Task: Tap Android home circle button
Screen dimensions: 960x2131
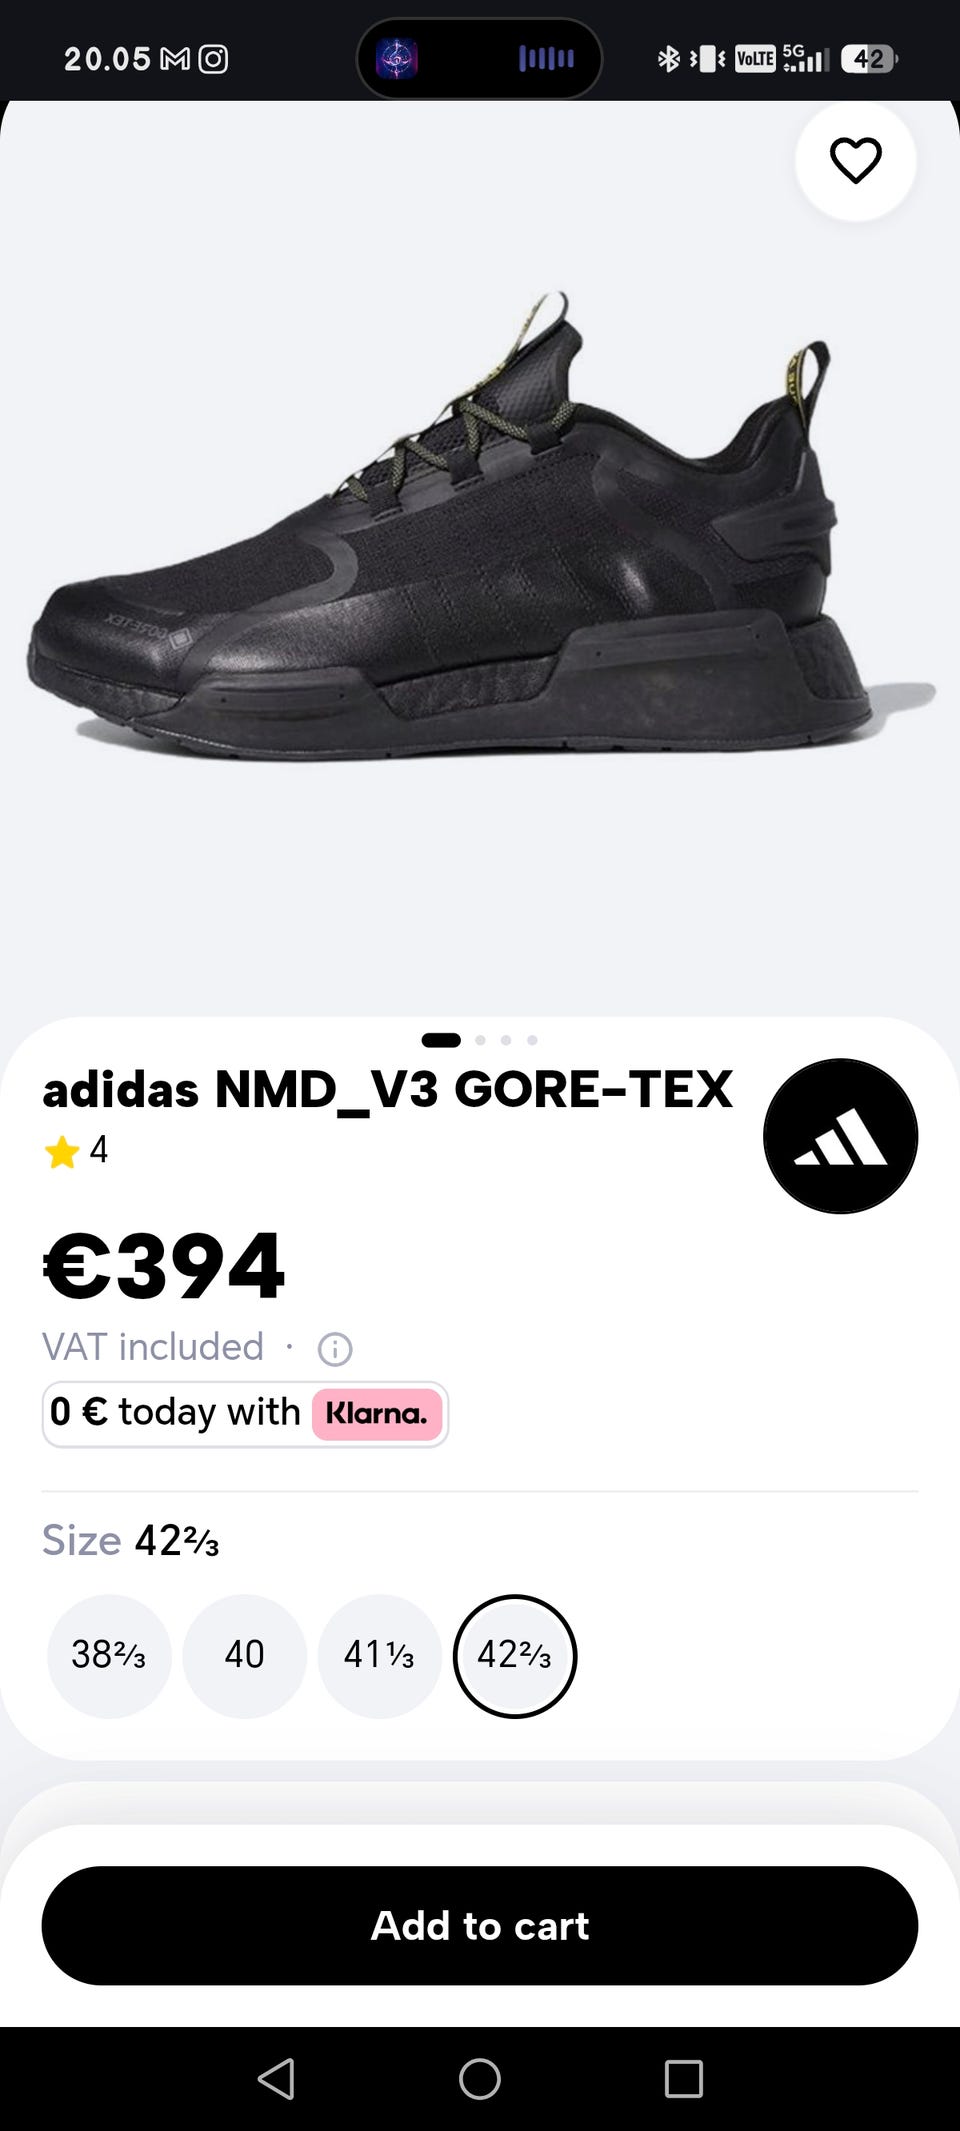Action: [480, 2079]
